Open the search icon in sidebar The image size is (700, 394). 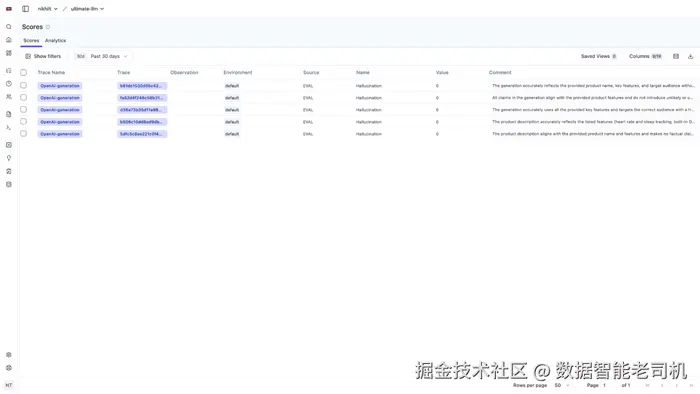pos(8,27)
